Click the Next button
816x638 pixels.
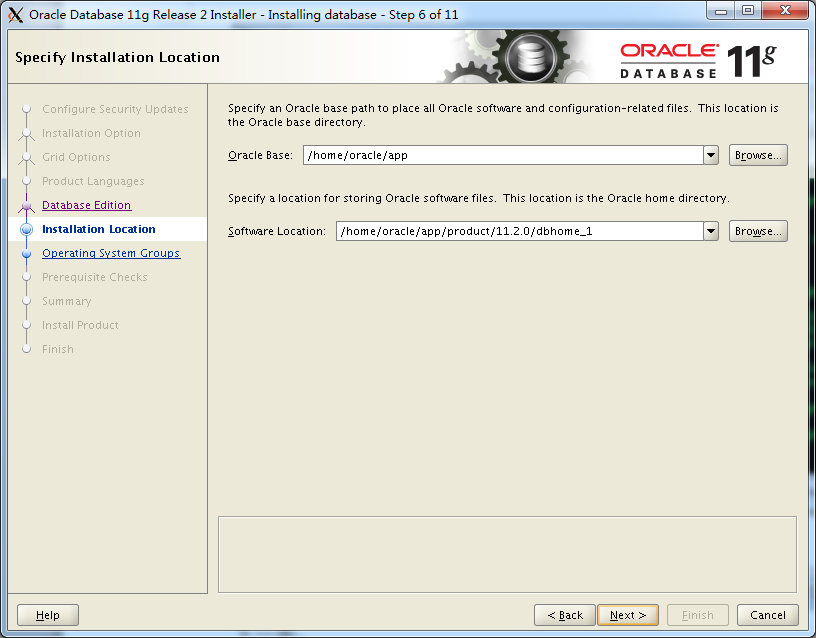(628, 615)
